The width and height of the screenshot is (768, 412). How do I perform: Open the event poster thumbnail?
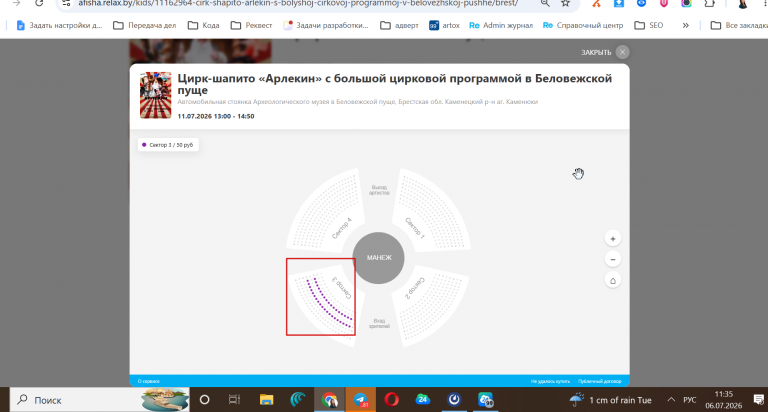coord(156,96)
